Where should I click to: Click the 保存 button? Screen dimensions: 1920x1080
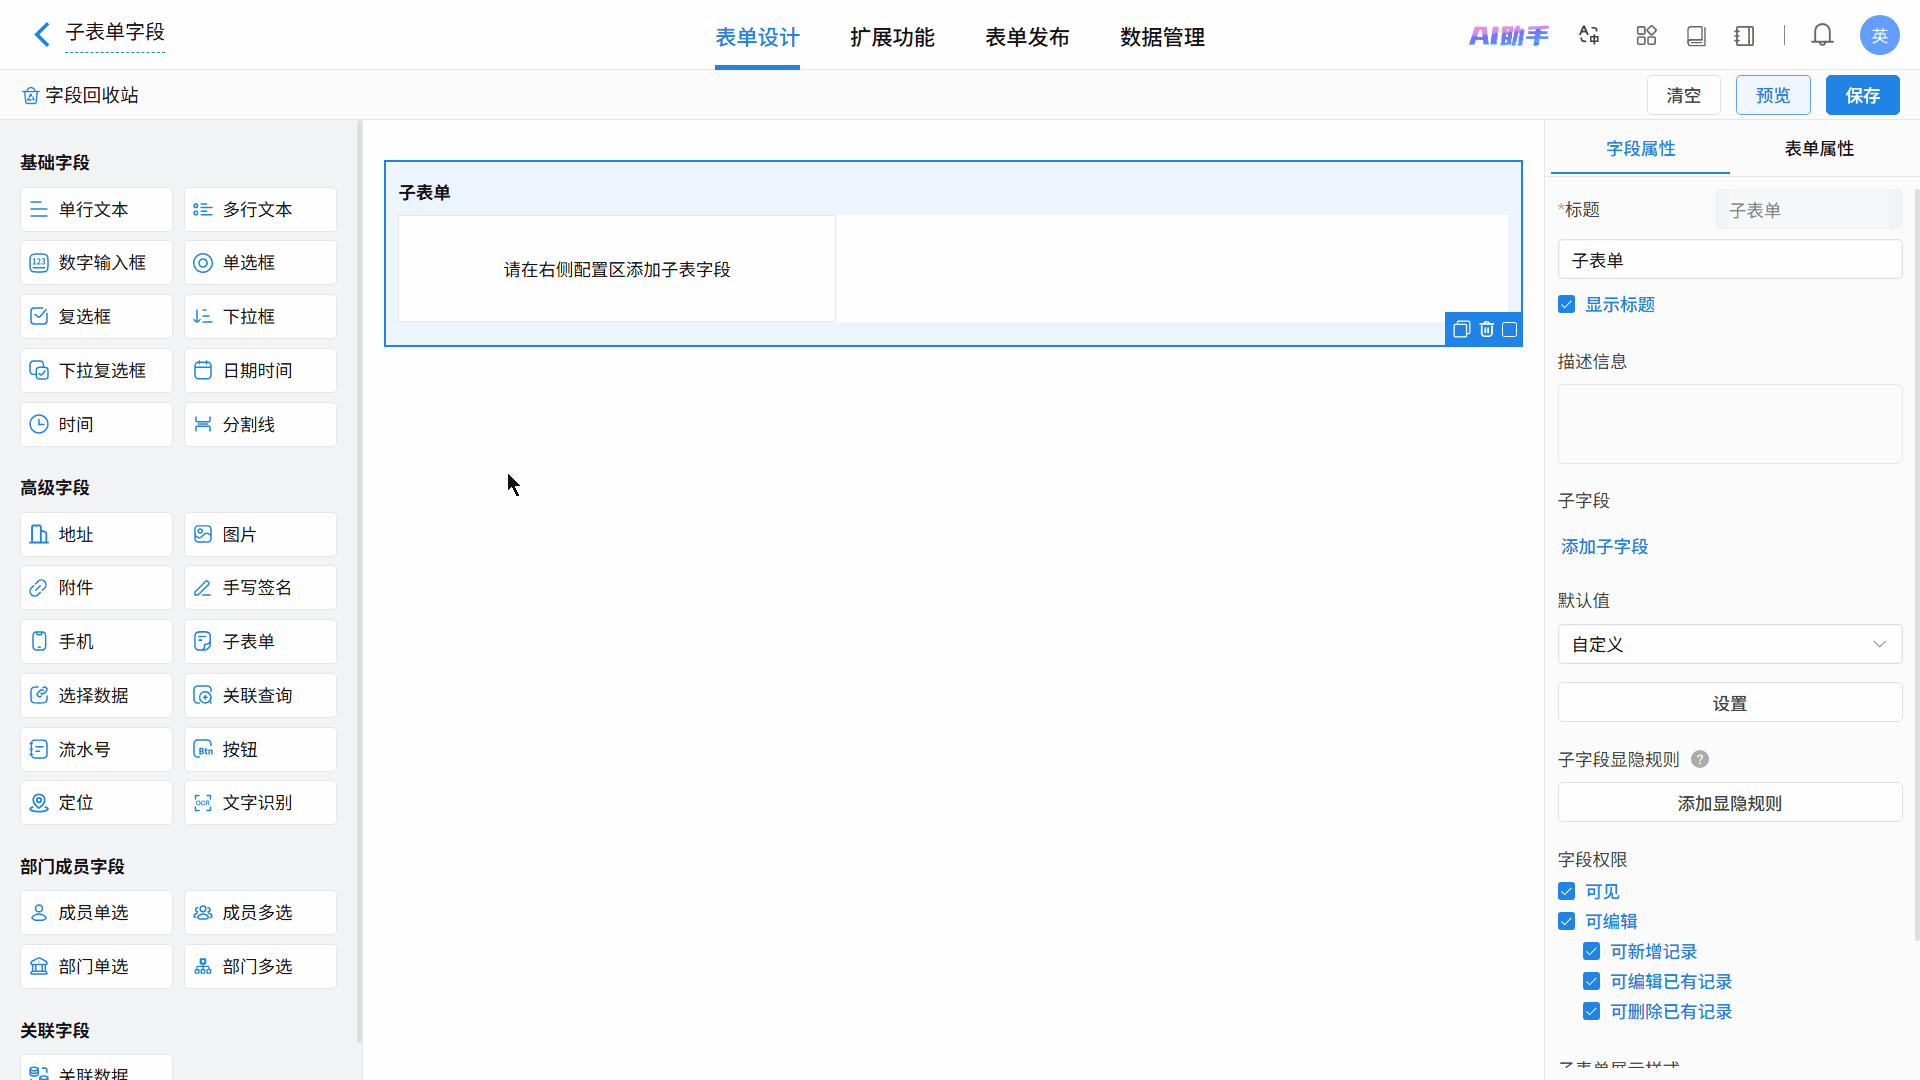(x=1862, y=96)
